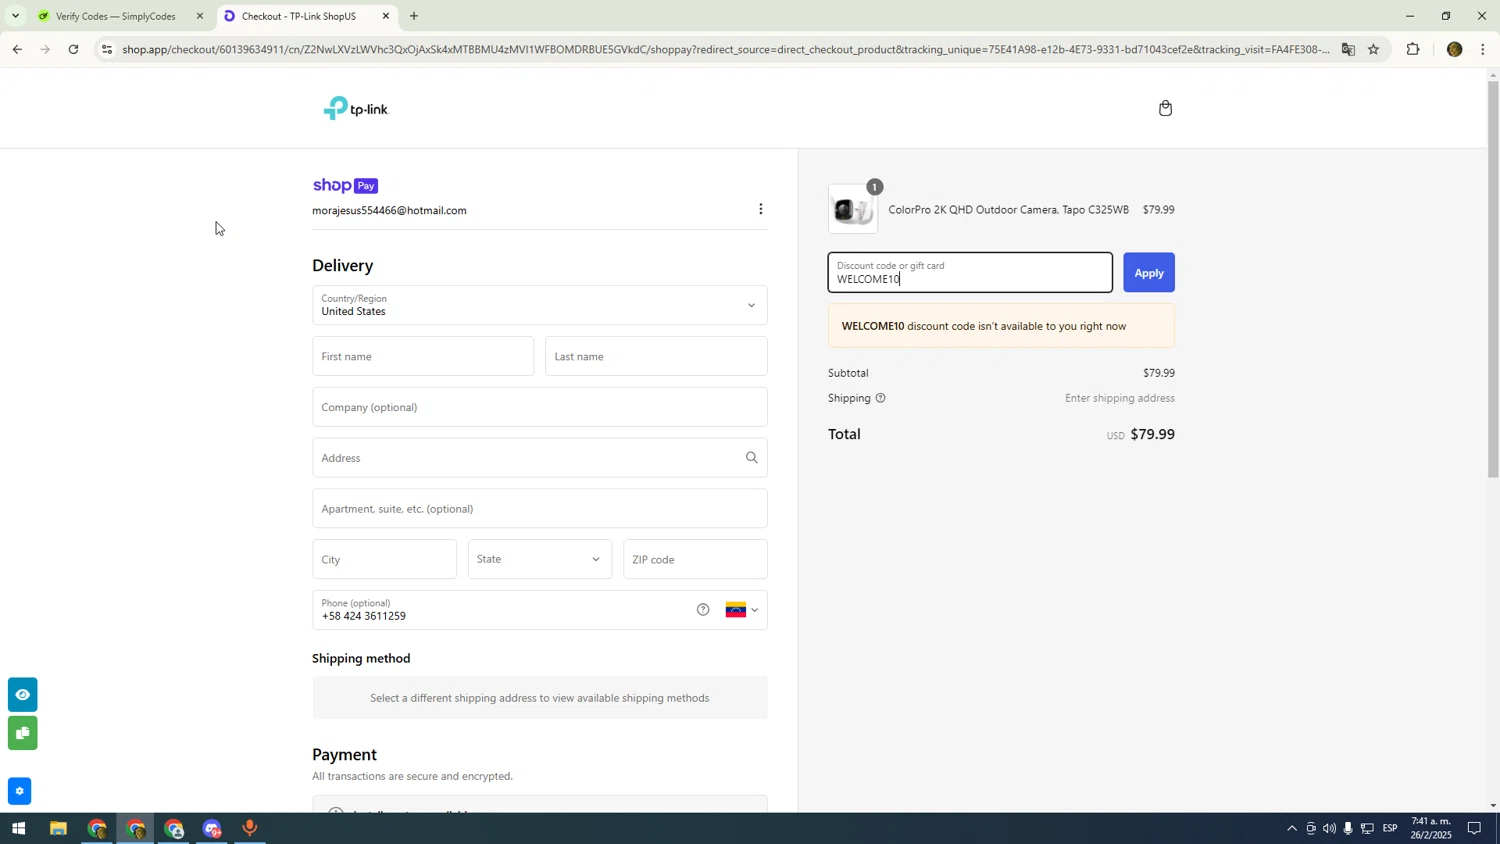The width and height of the screenshot is (1500, 844).
Task: Click the blue gear sidebar widget
Action: tap(19, 792)
